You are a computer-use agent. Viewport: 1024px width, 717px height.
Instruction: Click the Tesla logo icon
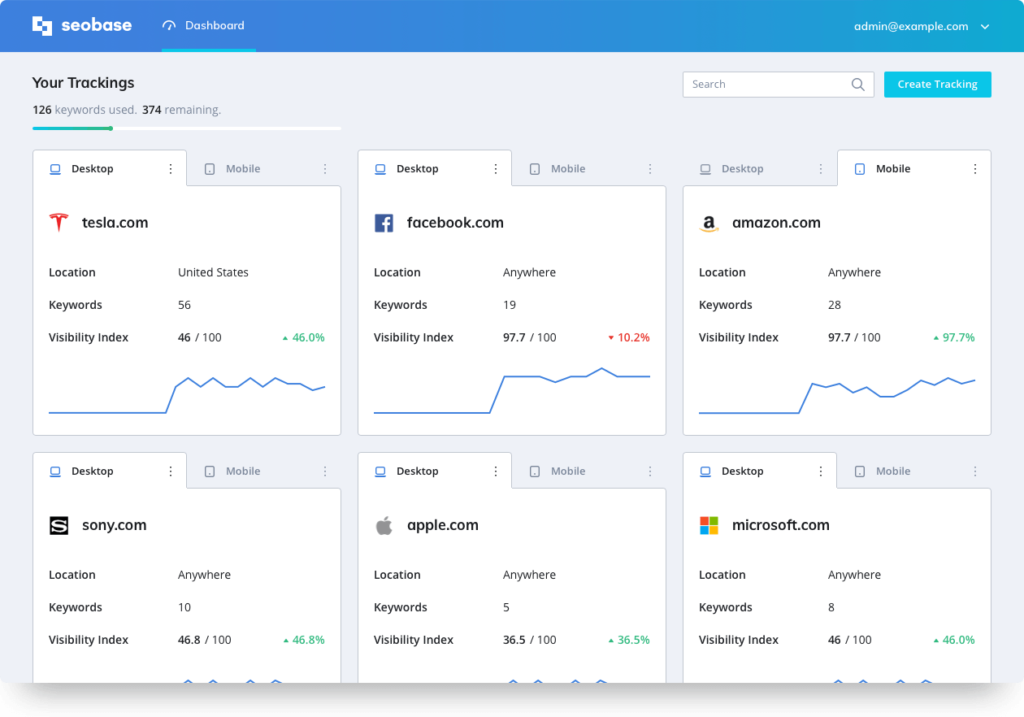point(59,222)
